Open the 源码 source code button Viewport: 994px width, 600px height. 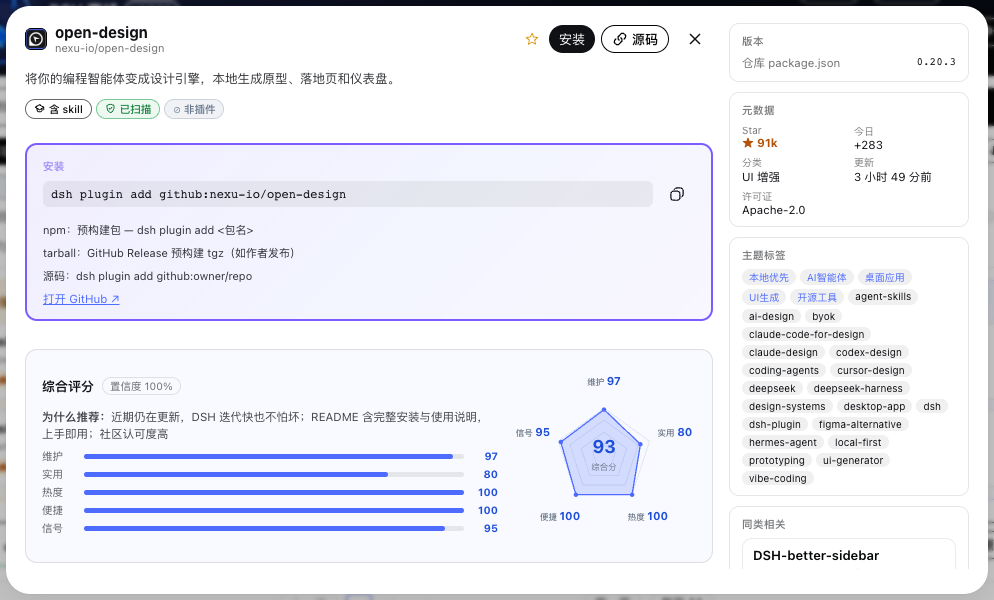coord(635,39)
